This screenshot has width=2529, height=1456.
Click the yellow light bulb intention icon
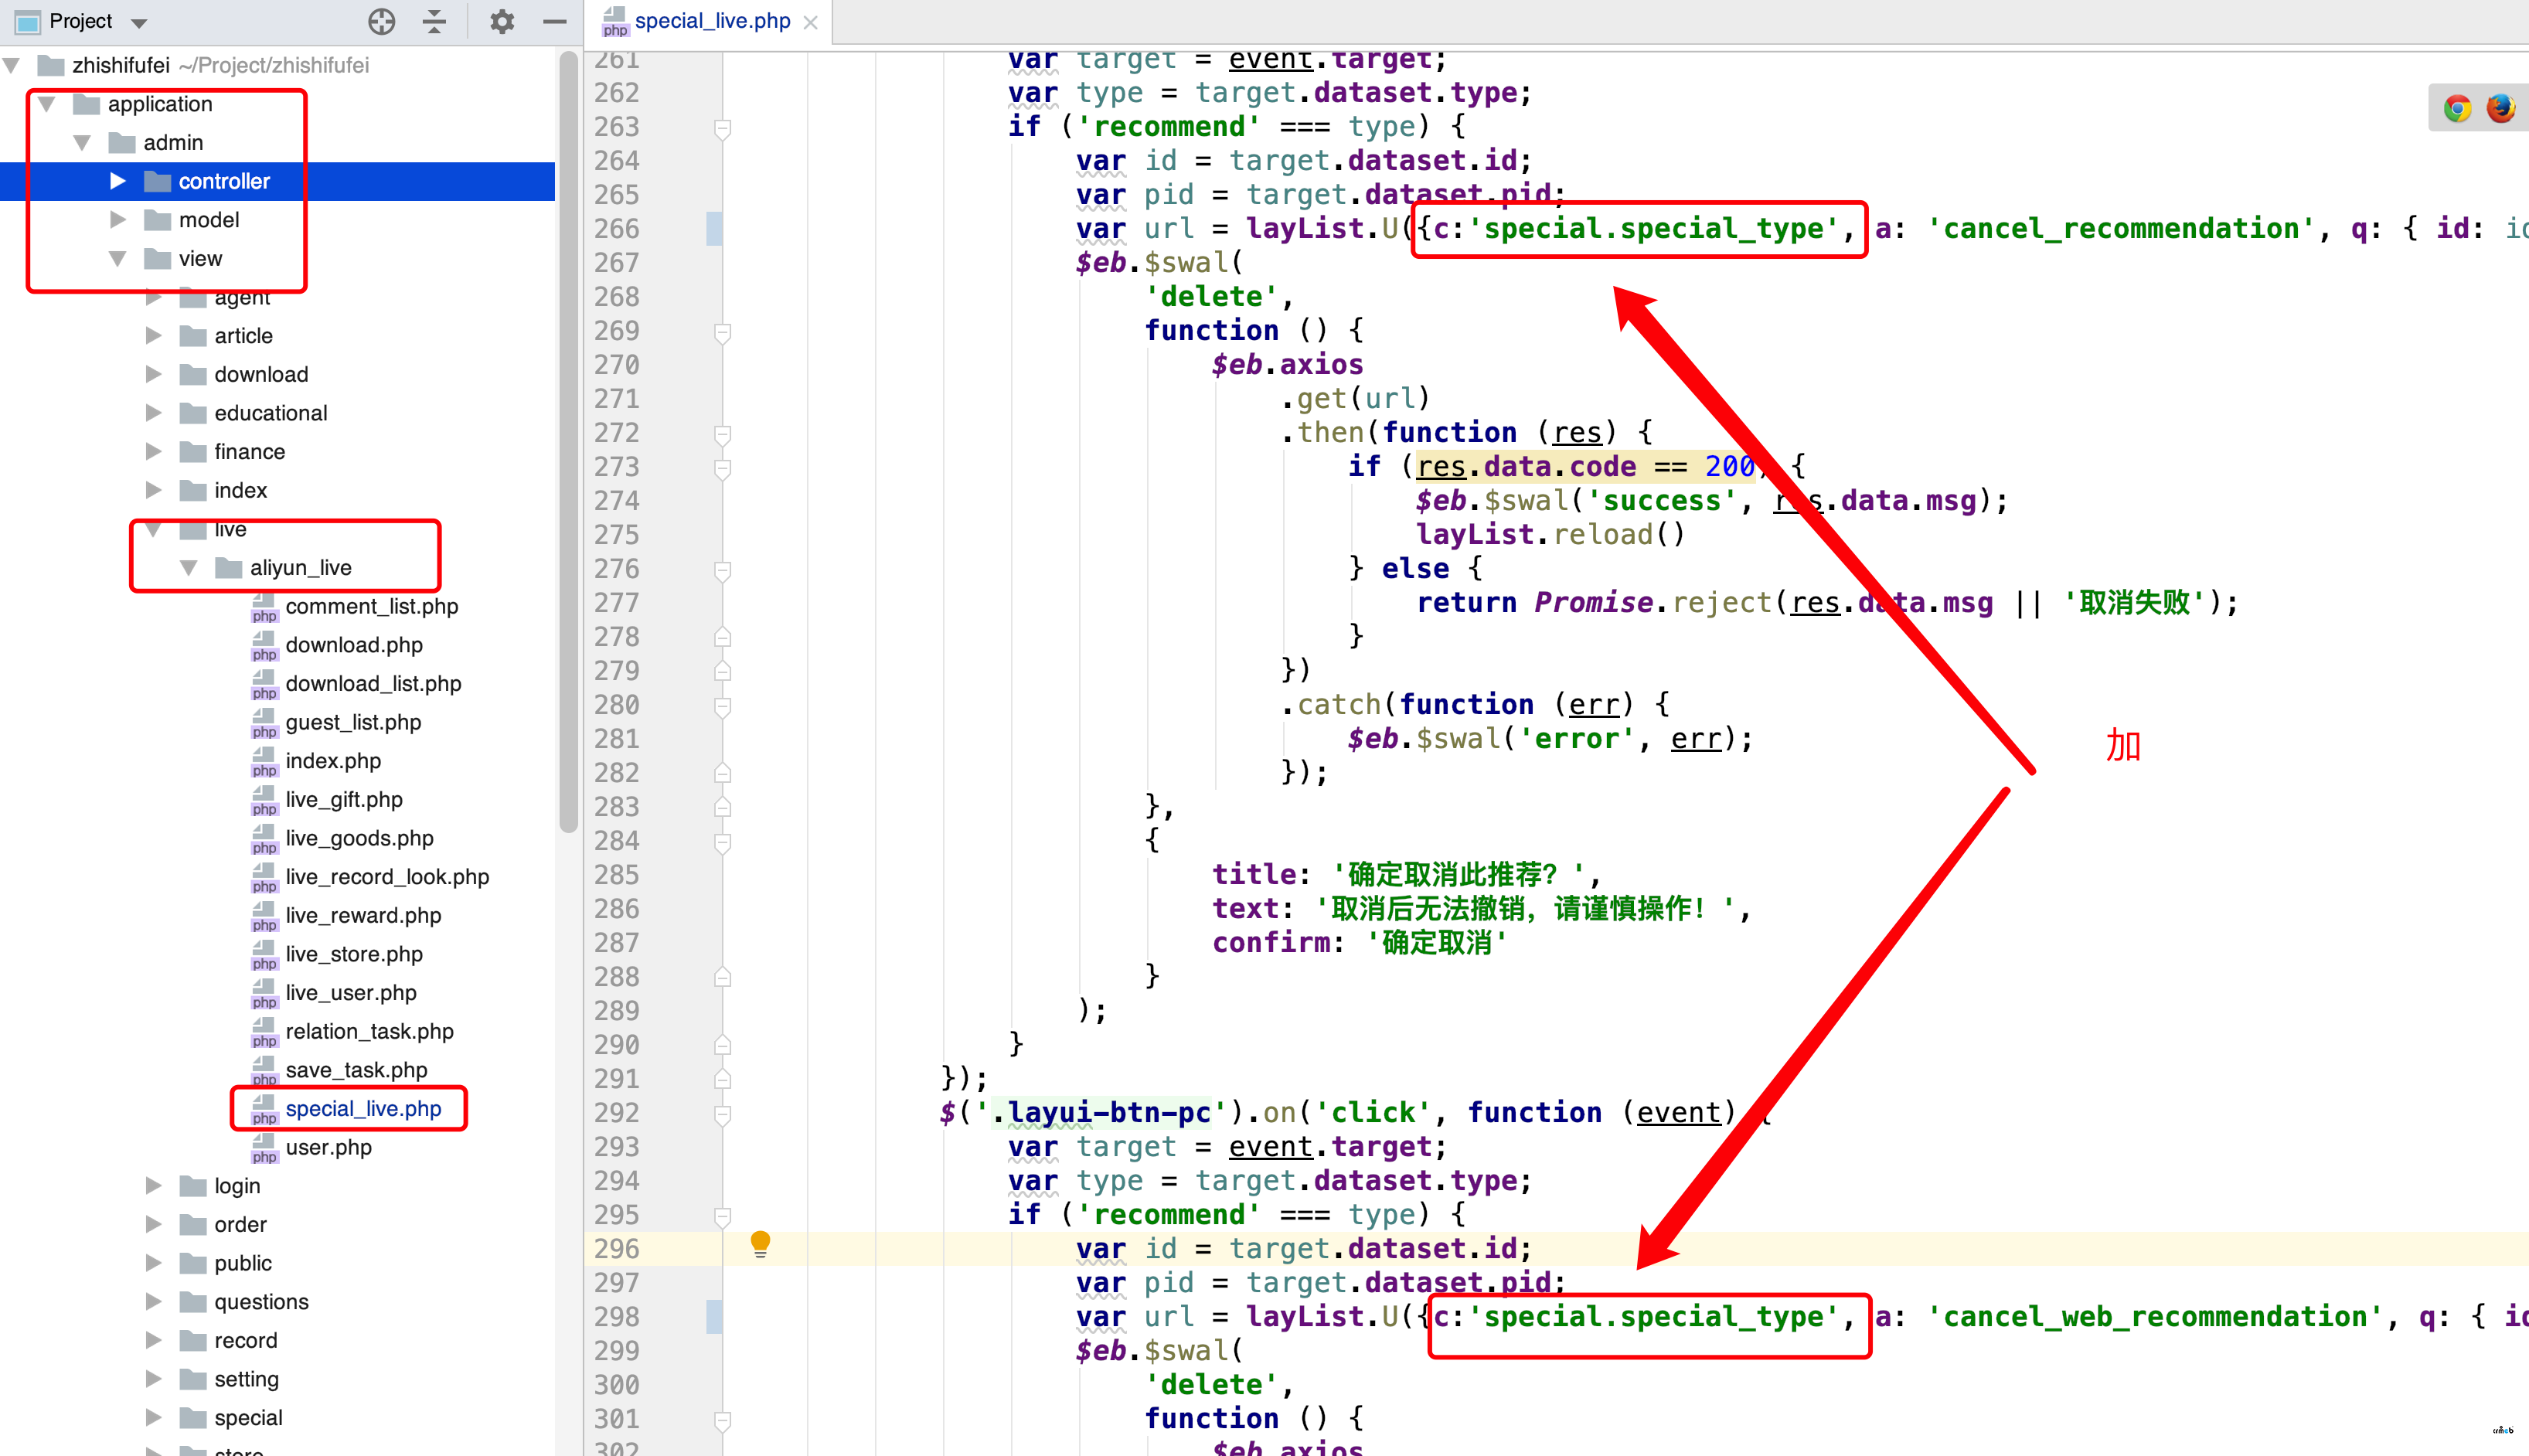[760, 1244]
